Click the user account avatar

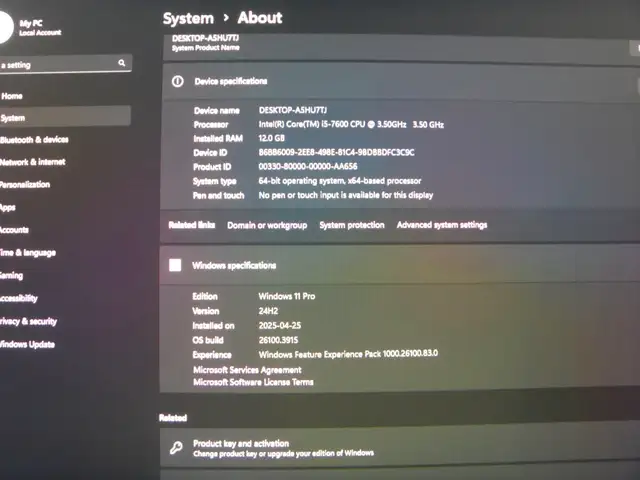[x=5, y=27]
